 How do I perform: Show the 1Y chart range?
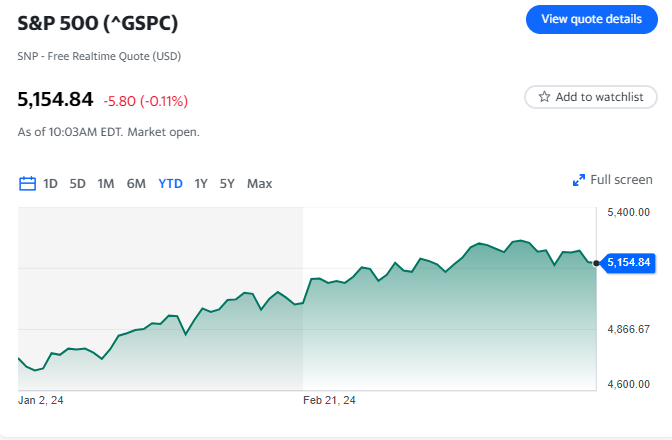coord(201,183)
